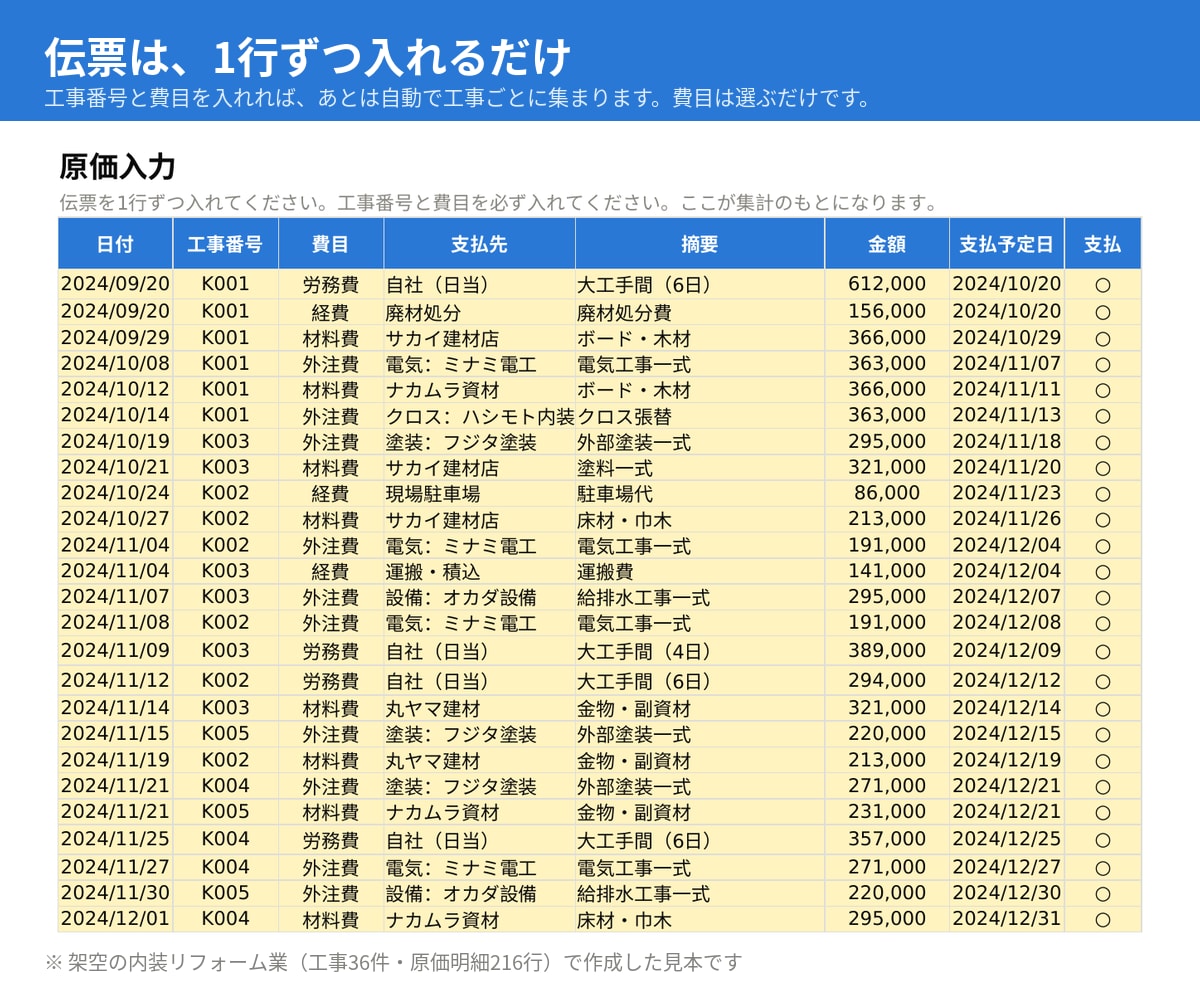Select the payment date '2024/11/23'
This screenshot has height=990, width=1200.
1006,493
